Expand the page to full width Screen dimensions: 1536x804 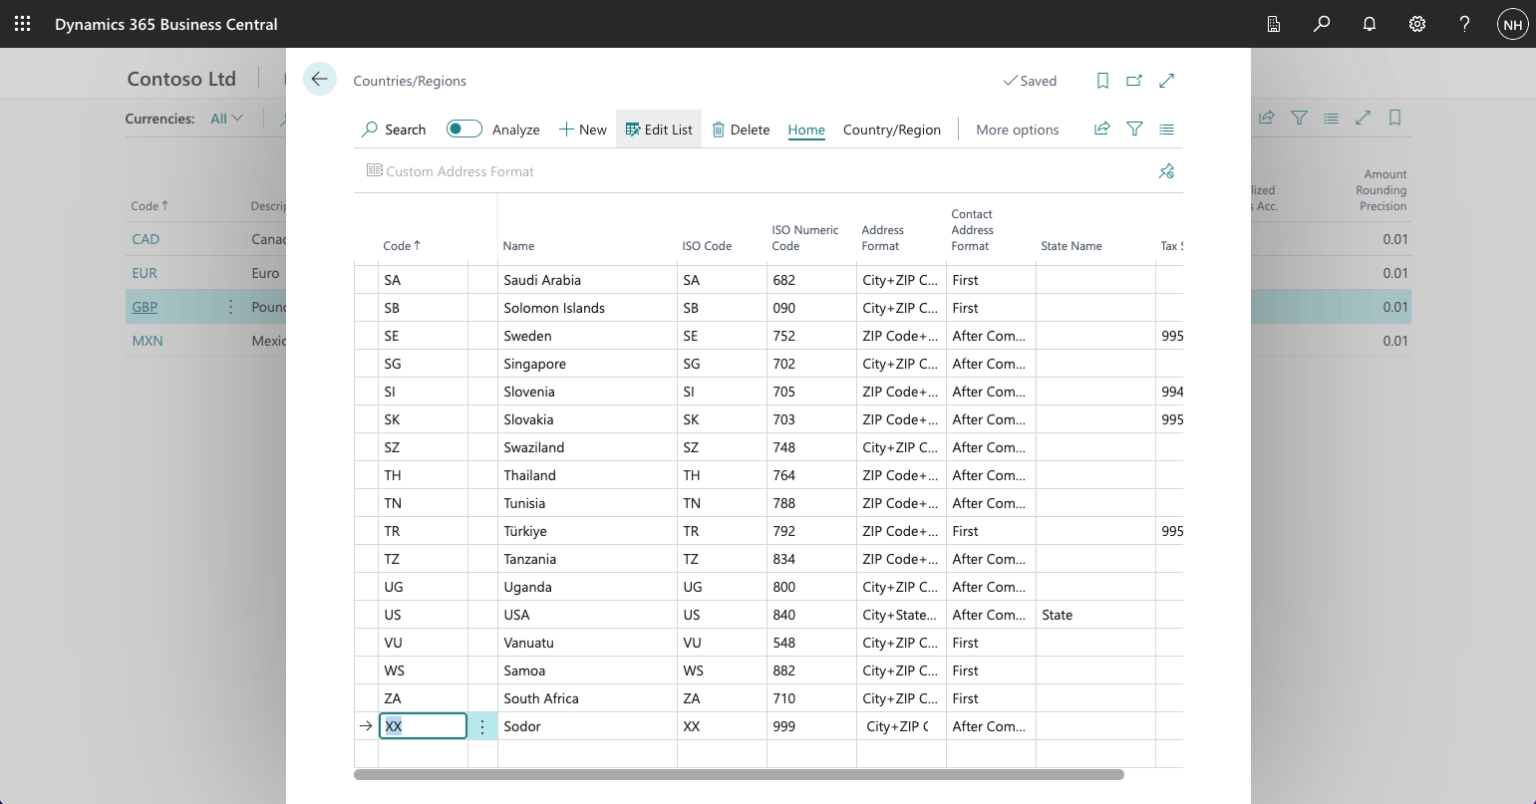tap(1166, 81)
